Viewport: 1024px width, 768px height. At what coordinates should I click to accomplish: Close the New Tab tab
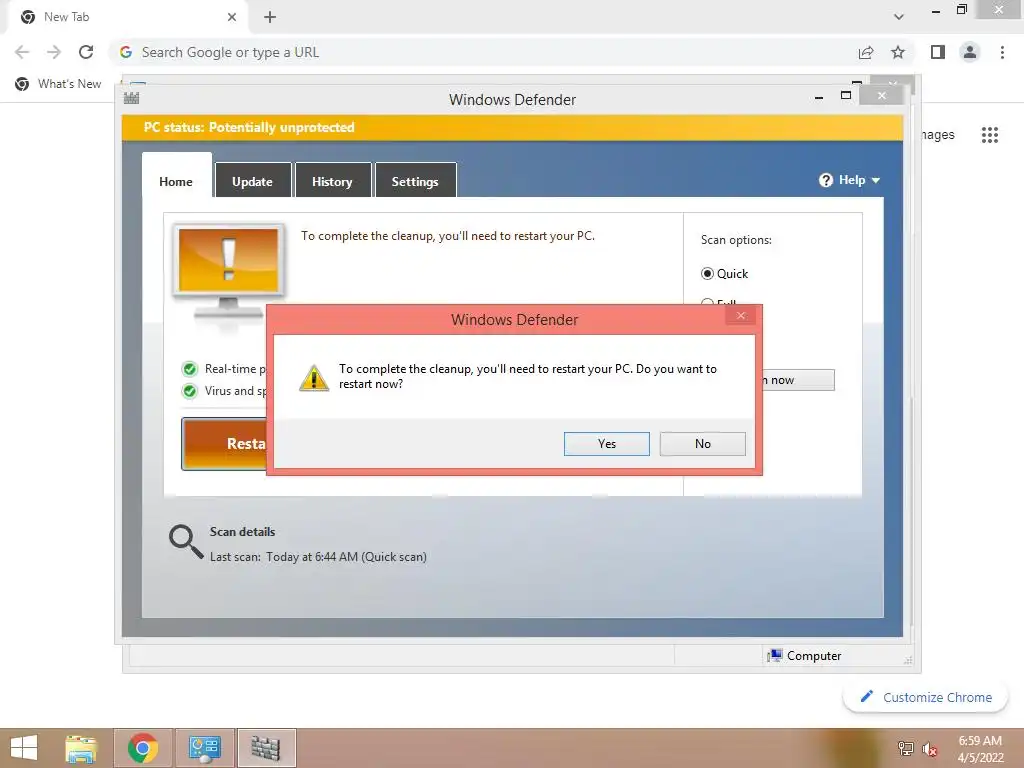click(x=232, y=17)
